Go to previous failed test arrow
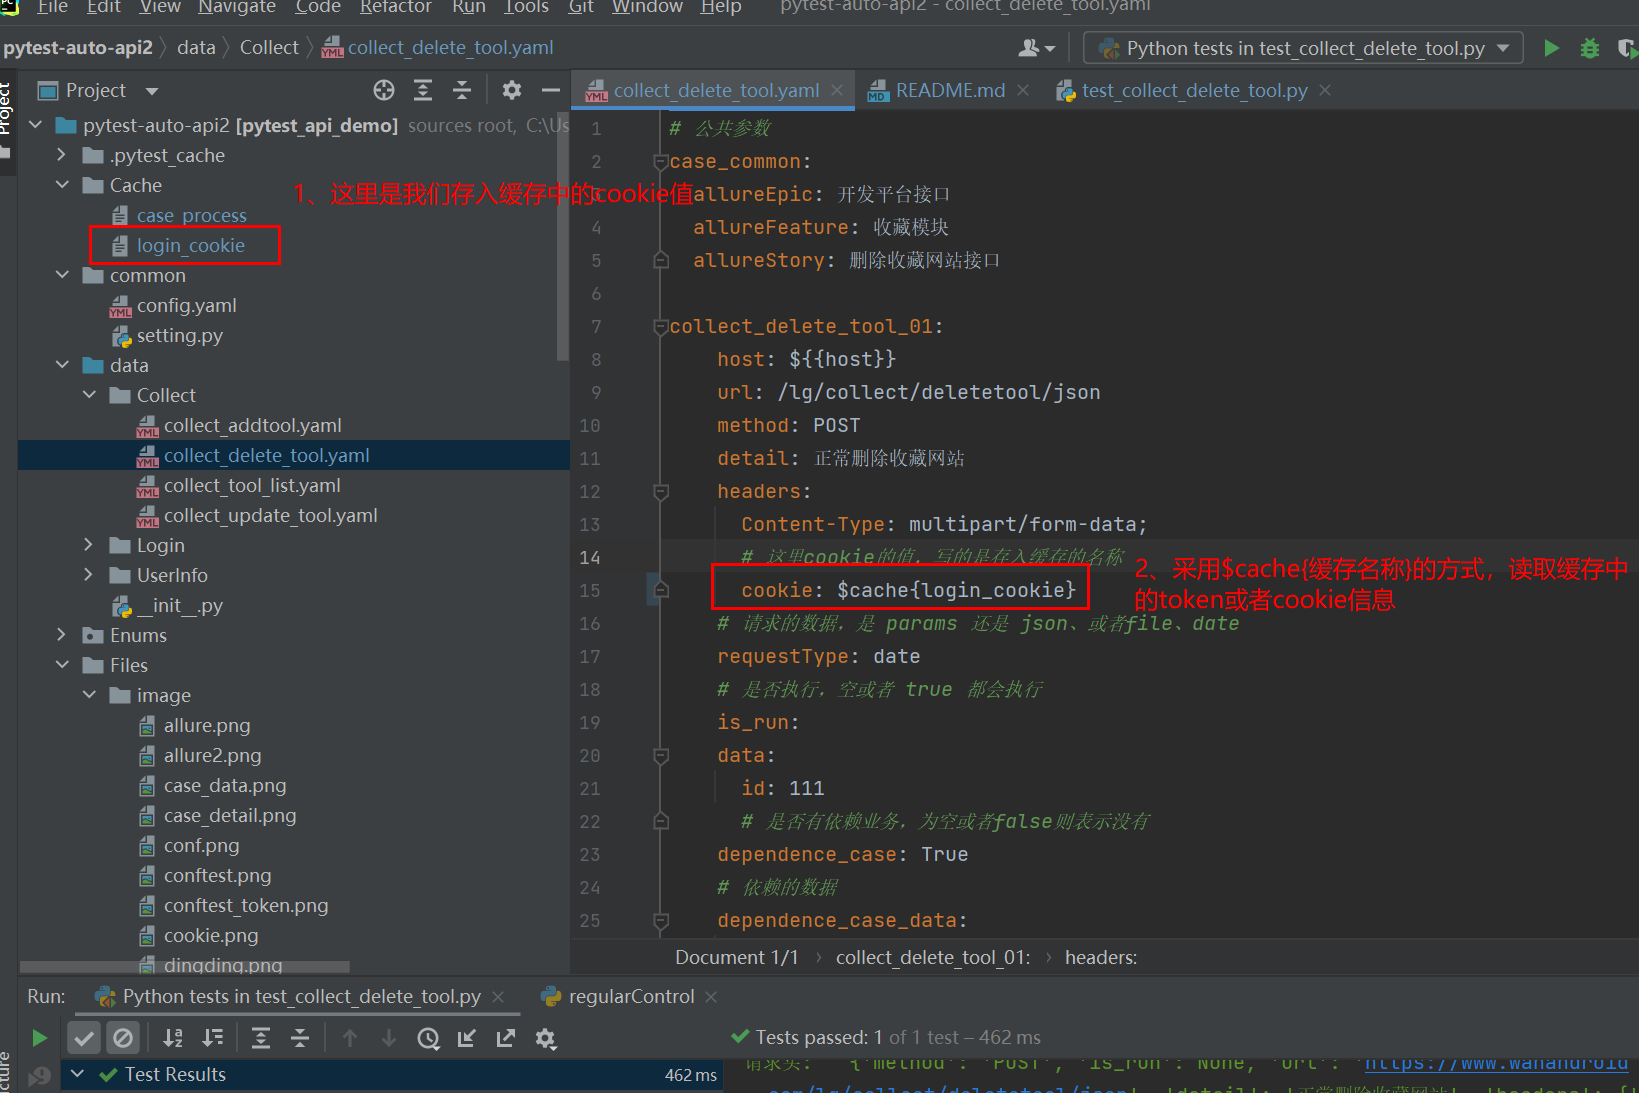 tap(350, 1038)
